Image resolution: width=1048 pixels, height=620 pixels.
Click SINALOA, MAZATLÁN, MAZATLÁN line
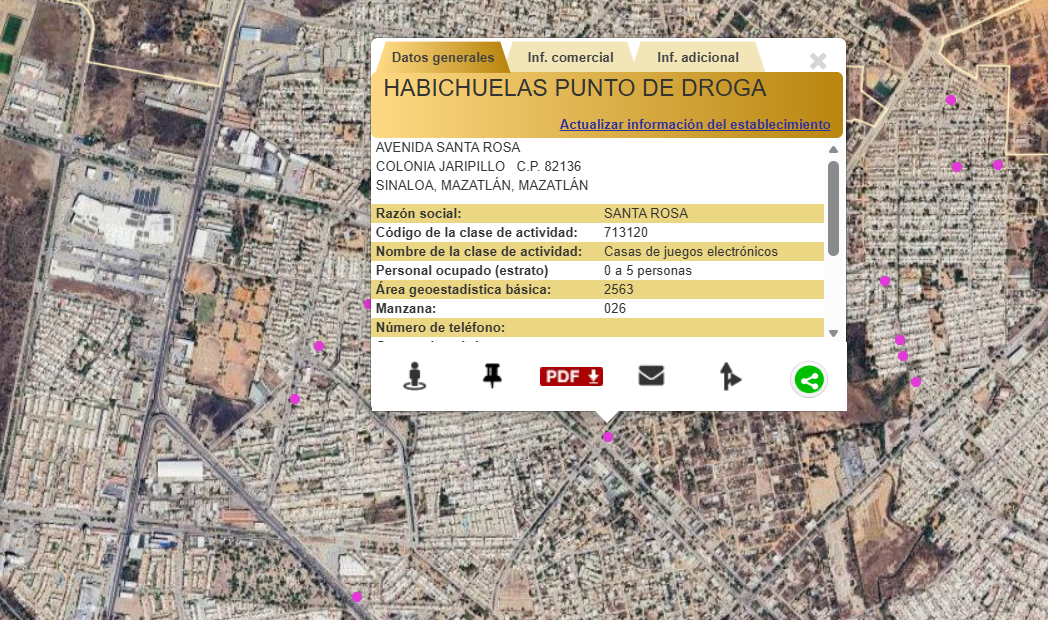(x=482, y=185)
